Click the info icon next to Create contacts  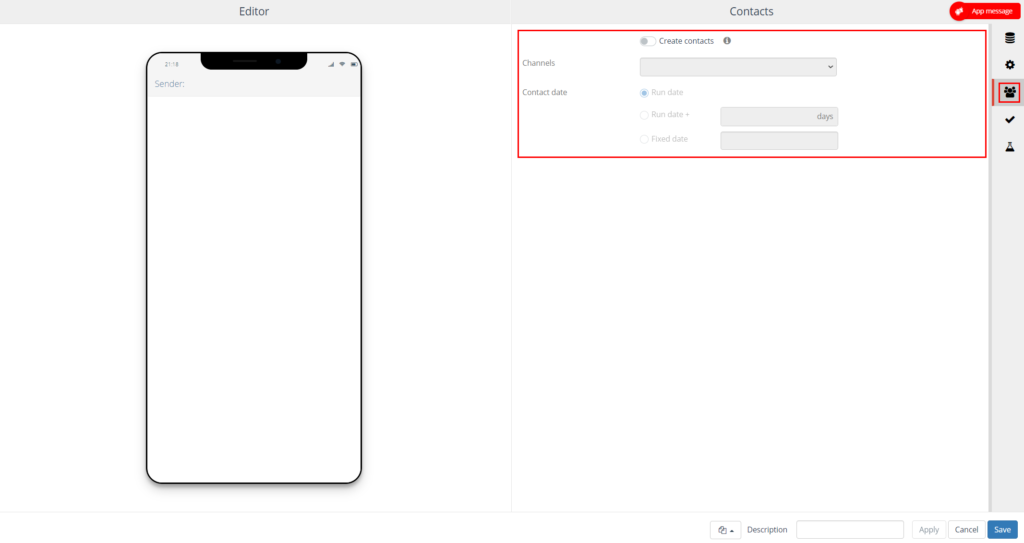pyautogui.click(x=727, y=41)
